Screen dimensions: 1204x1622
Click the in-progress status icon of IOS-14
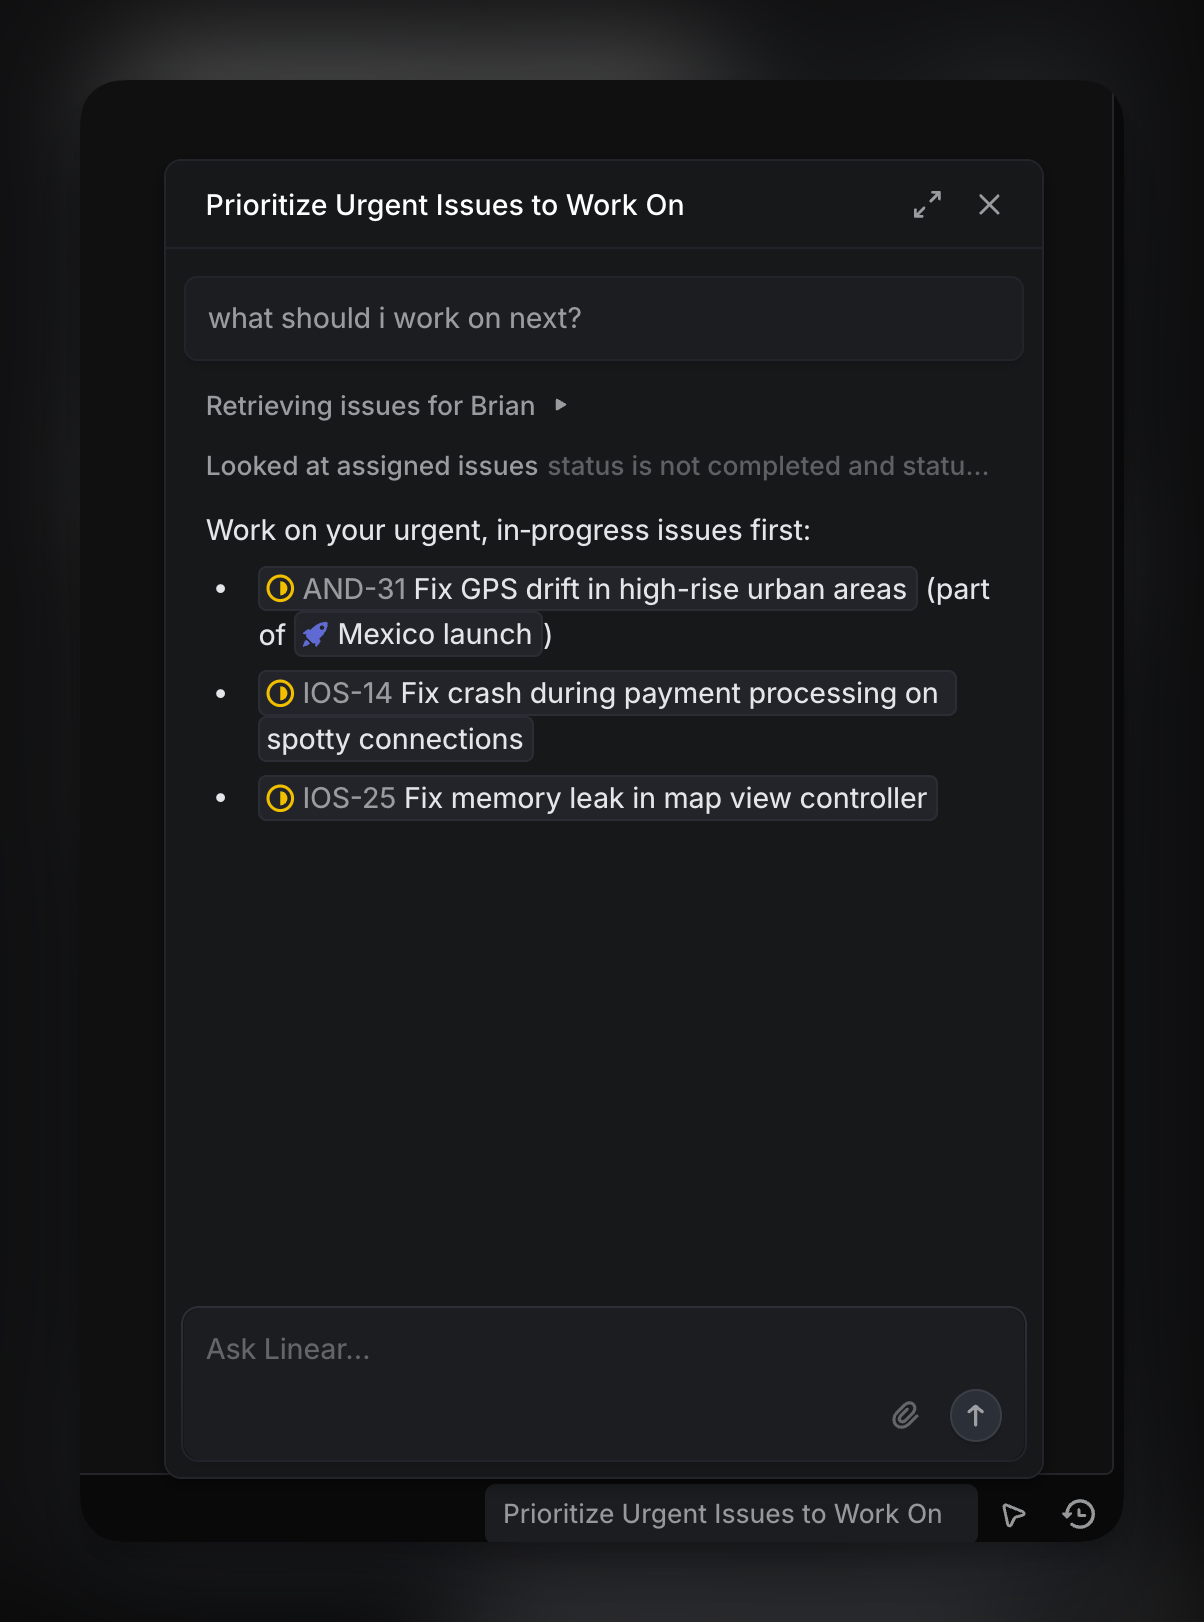click(281, 693)
